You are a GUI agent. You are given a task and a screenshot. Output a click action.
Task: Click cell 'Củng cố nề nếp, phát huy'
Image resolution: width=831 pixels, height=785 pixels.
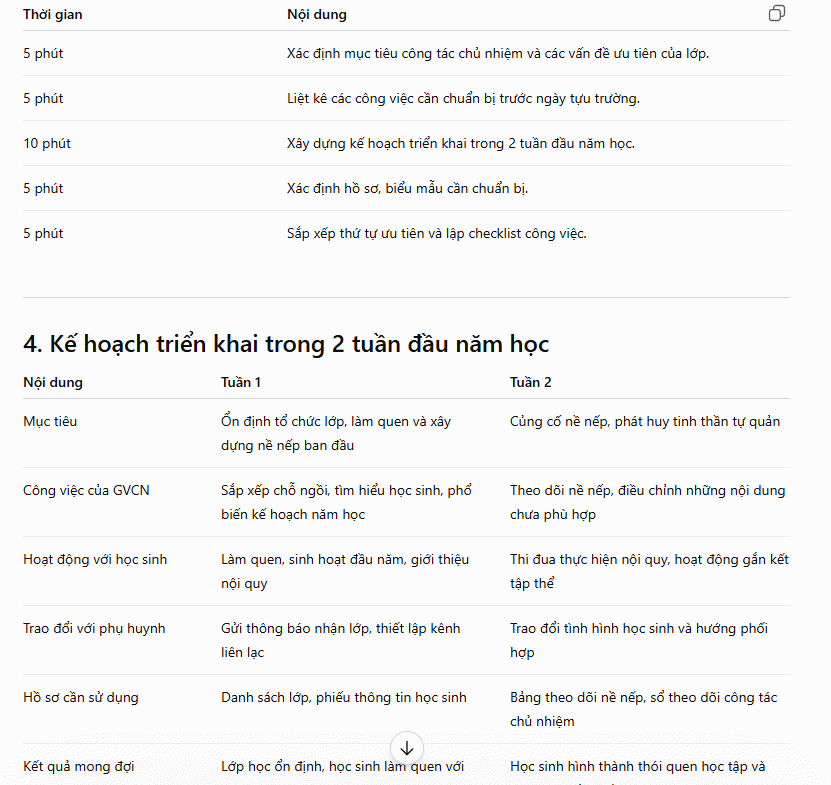coord(644,421)
